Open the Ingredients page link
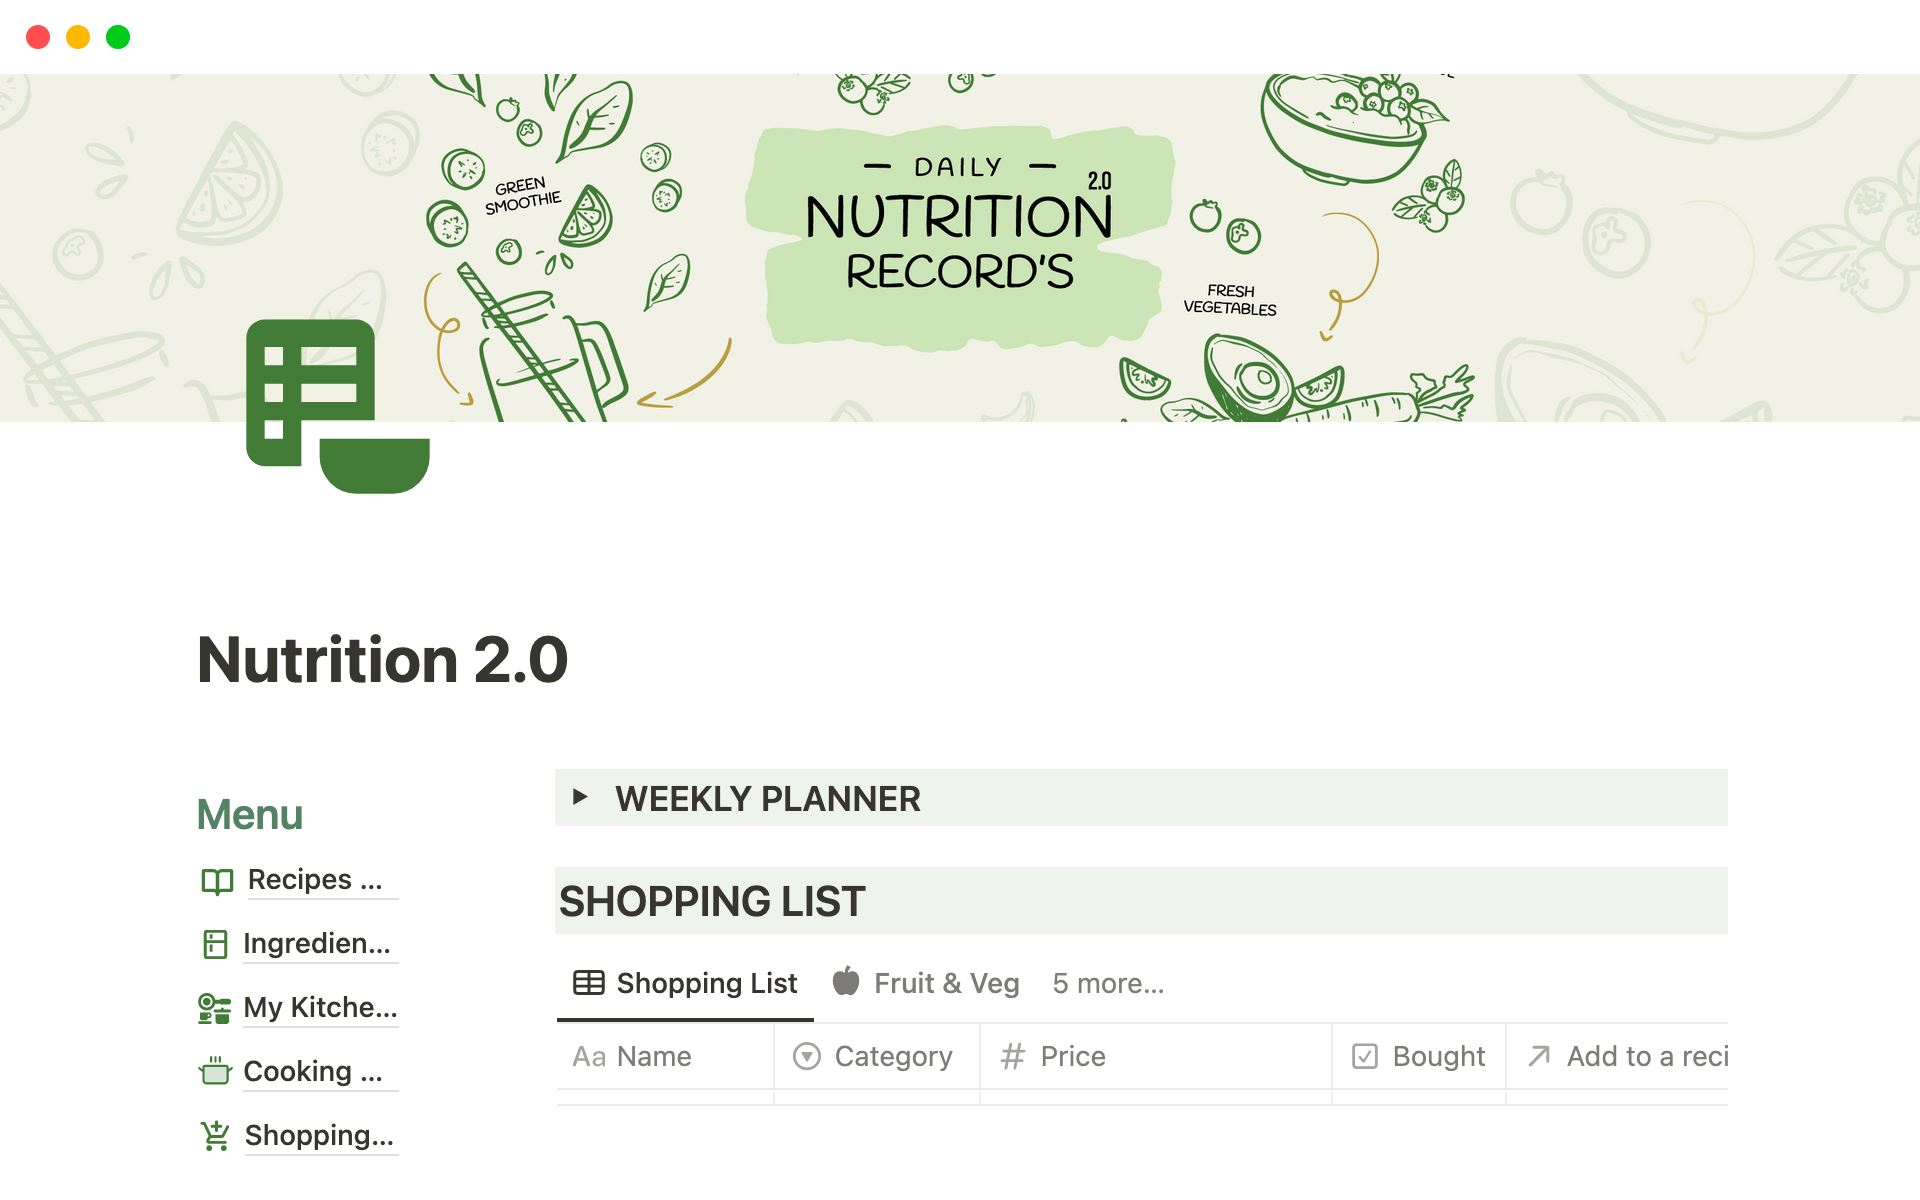Image resolution: width=1920 pixels, height=1200 pixels. (317, 944)
